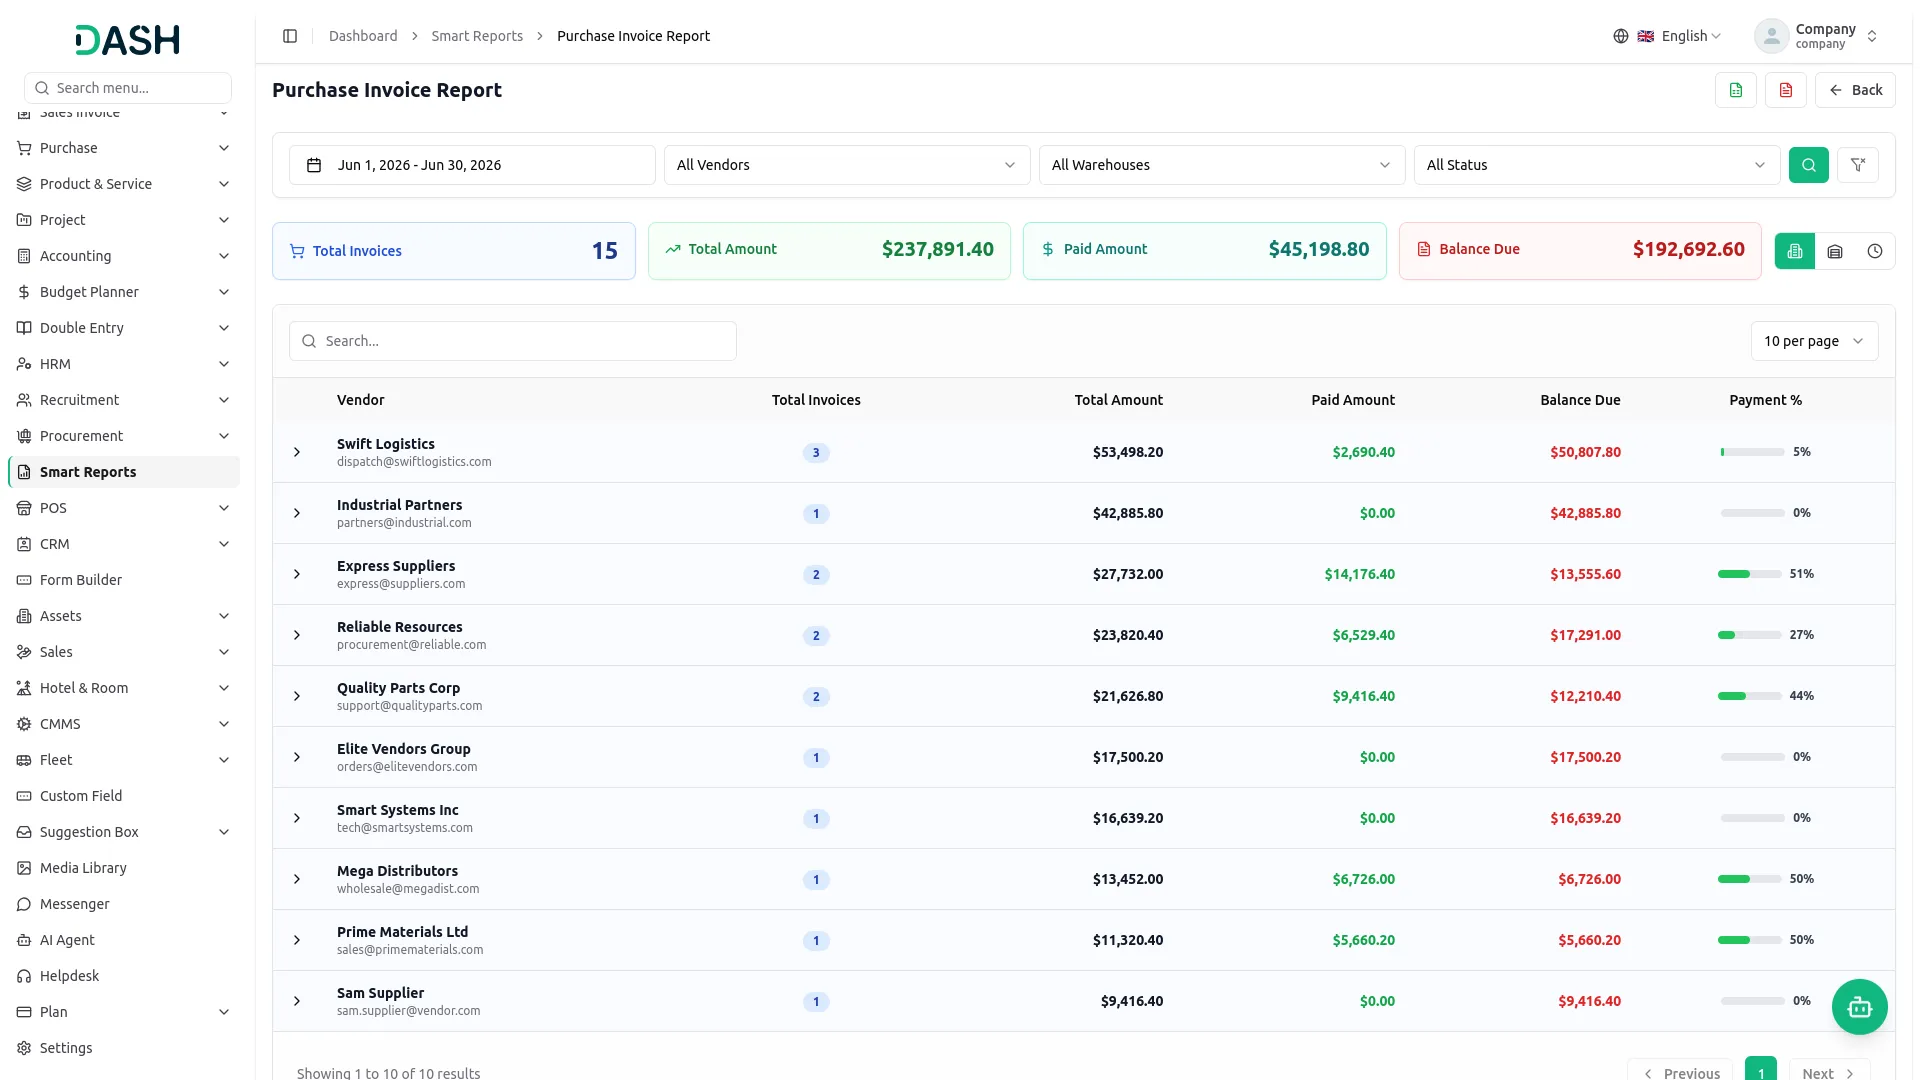The height and width of the screenshot is (1080, 1920).
Task: Click the AI Agent robot icon
Action: (24, 940)
